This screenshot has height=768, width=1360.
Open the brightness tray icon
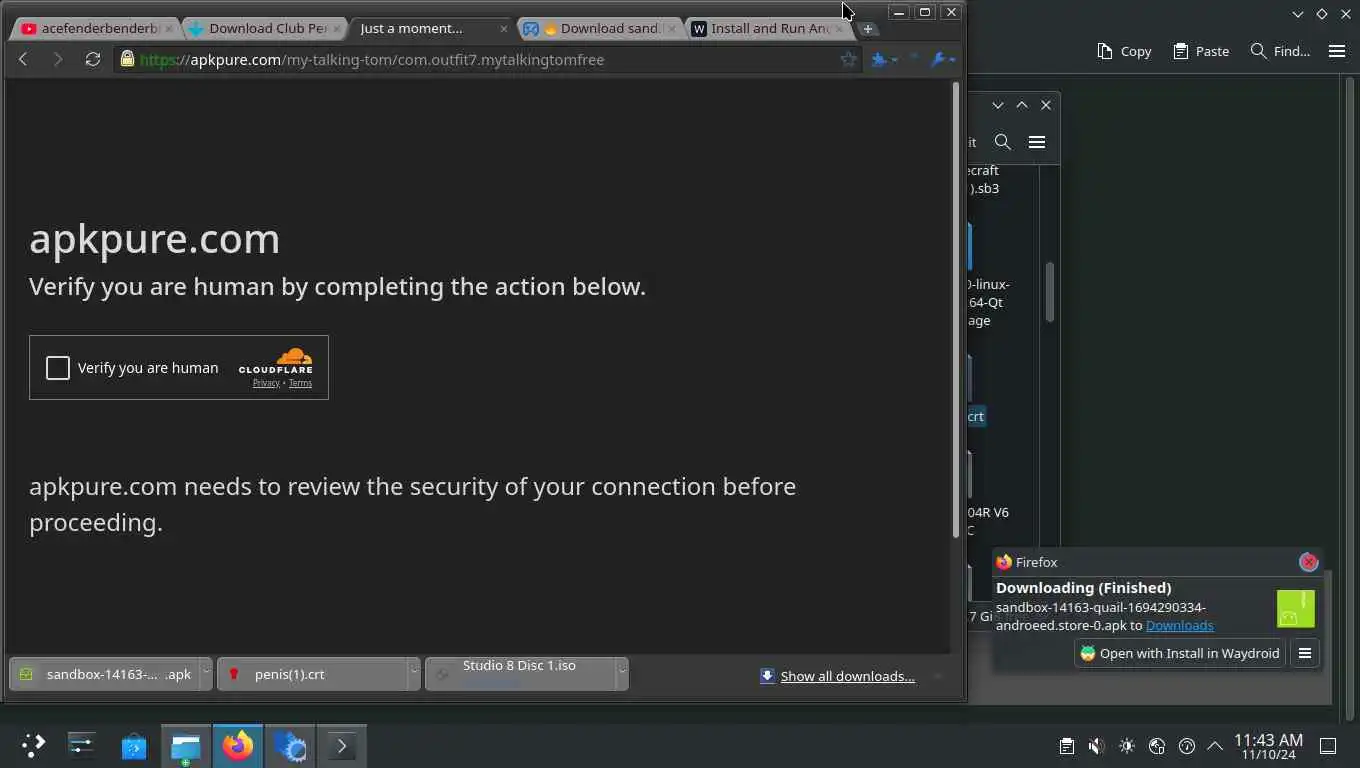tap(1127, 746)
